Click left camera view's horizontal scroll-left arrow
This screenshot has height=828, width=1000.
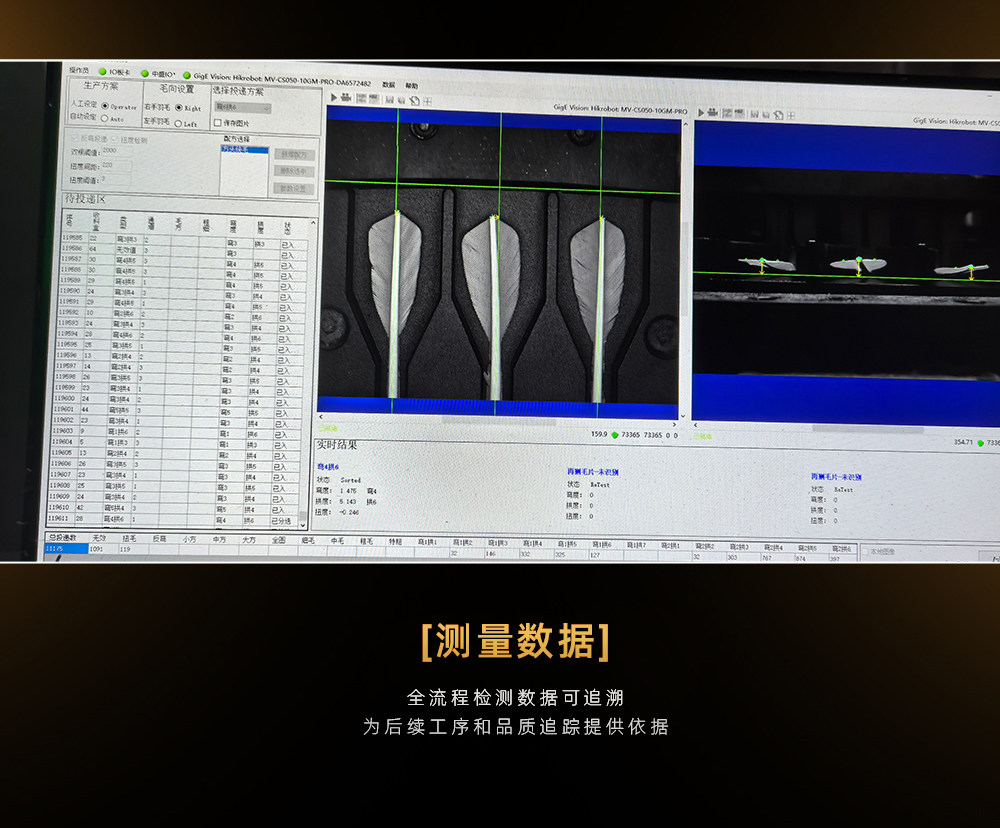321,416
